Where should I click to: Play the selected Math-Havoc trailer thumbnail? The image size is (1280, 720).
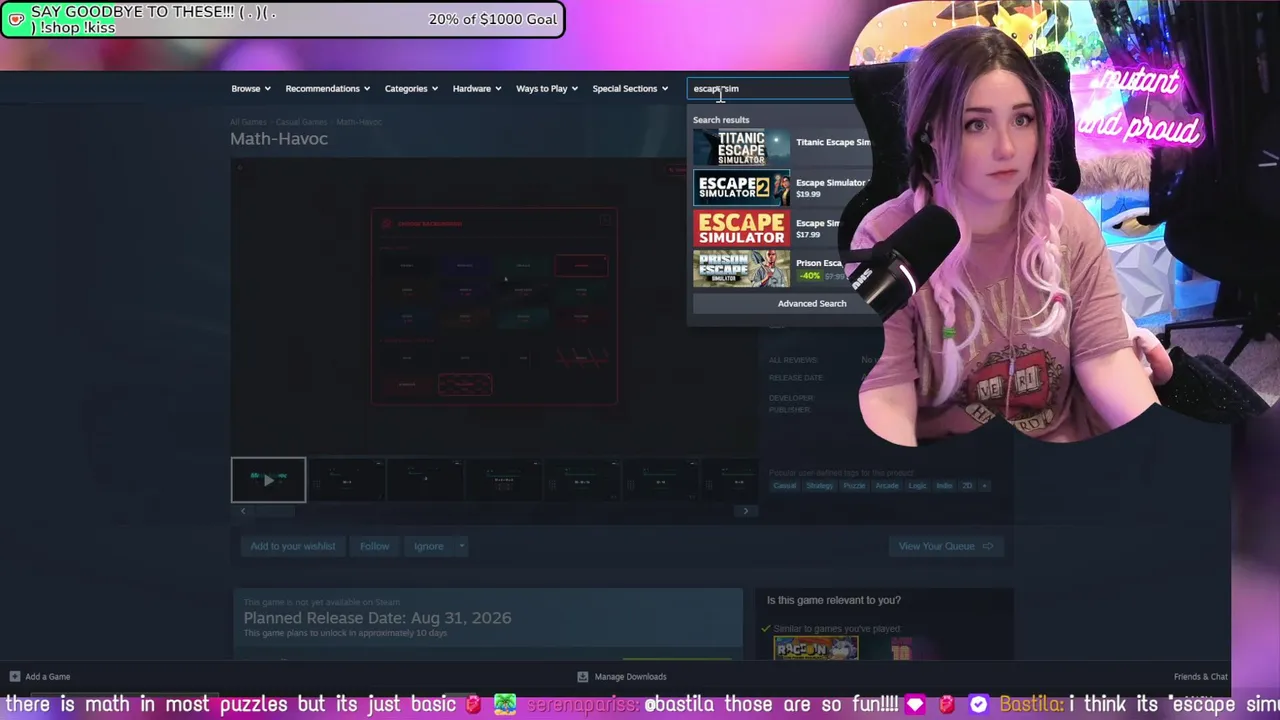click(x=268, y=479)
